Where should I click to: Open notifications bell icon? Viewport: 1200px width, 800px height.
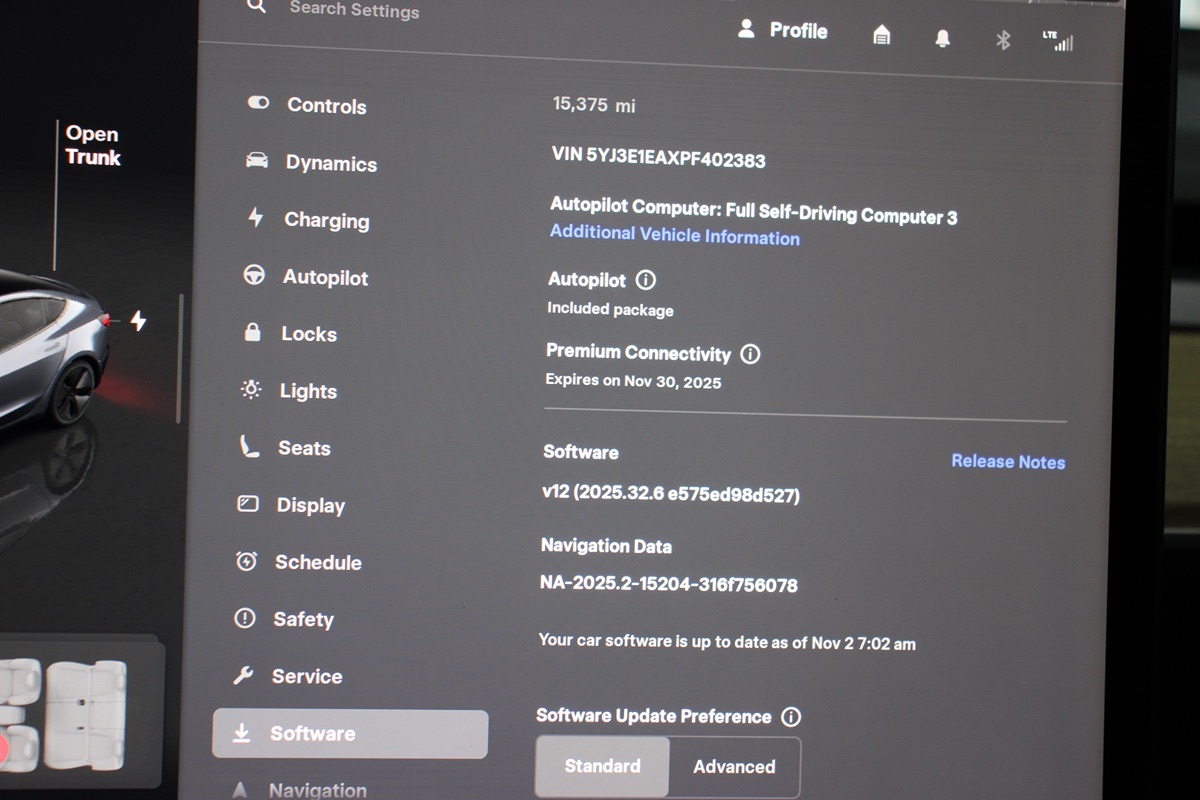point(942,38)
